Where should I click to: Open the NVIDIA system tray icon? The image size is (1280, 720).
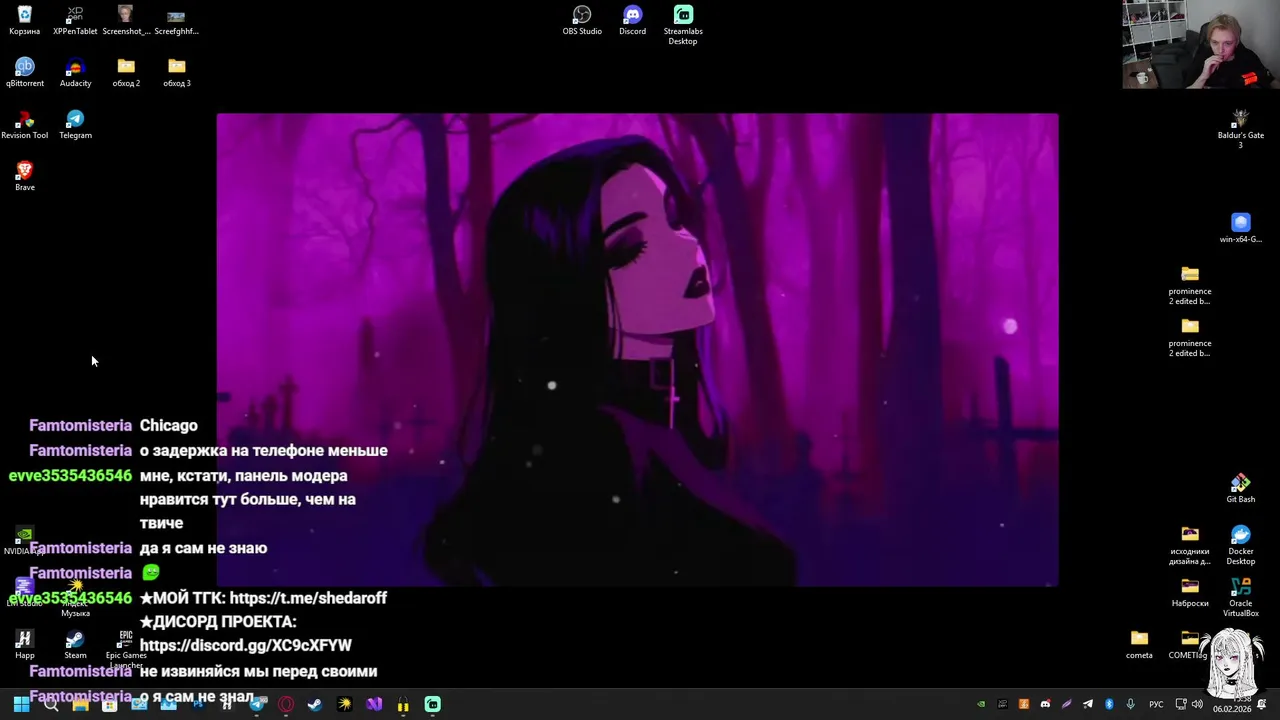(981, 704)
